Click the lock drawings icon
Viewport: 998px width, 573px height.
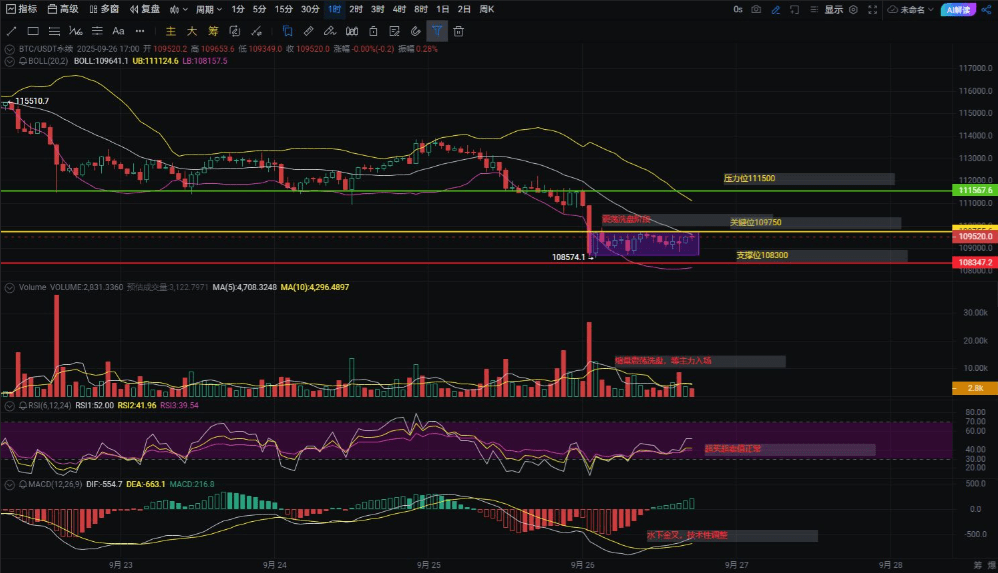coord(374,31)
